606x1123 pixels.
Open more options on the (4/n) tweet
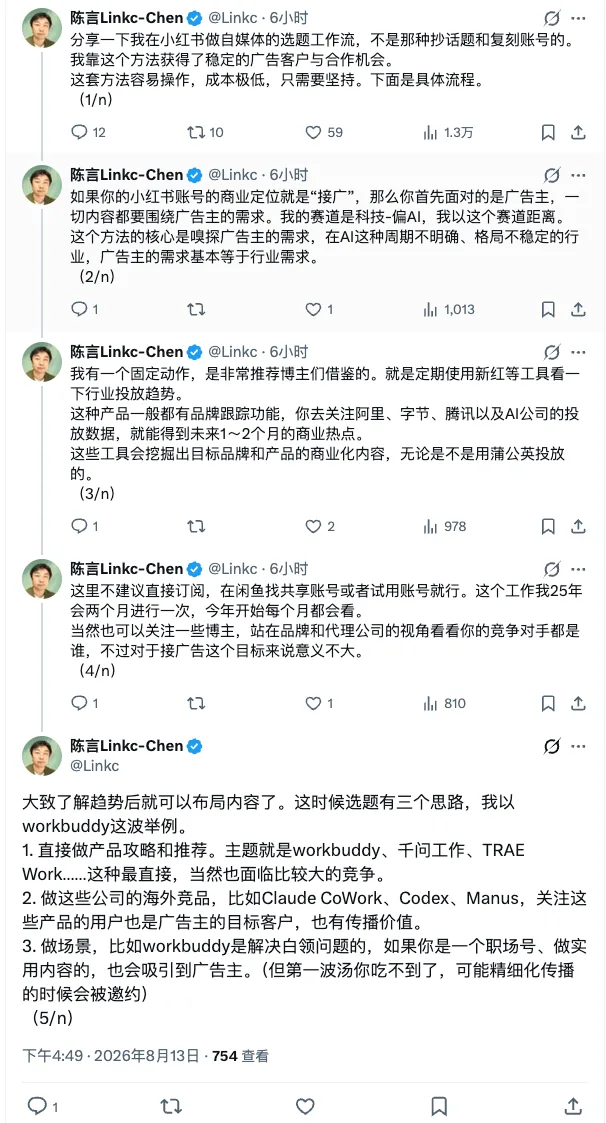[578, 569]
